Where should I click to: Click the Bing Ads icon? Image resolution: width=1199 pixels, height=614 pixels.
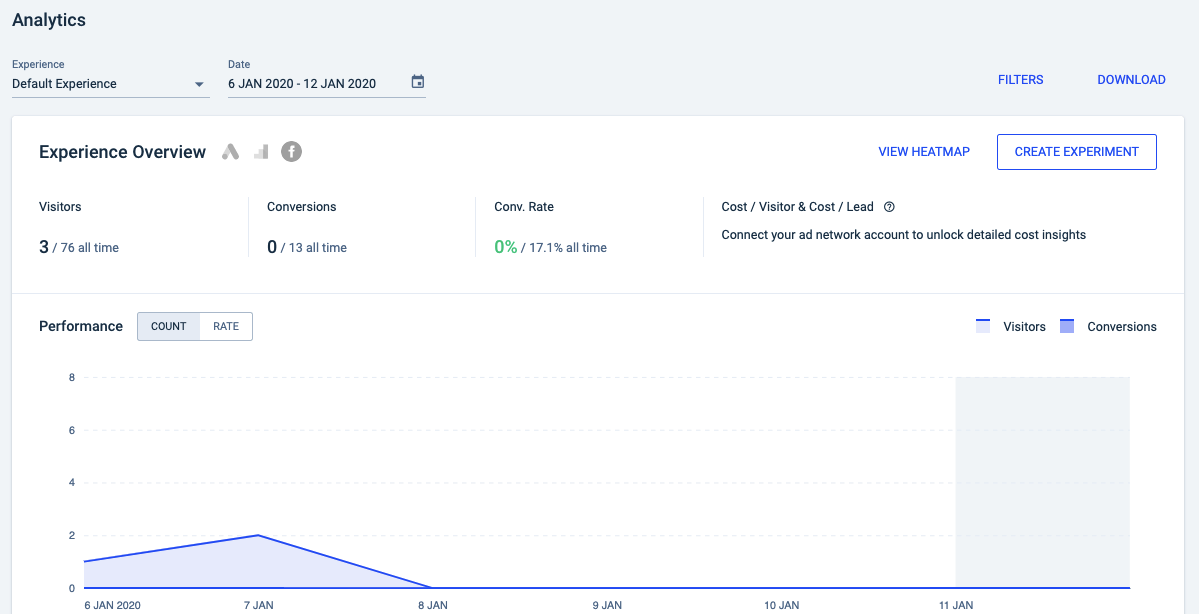click(x=262, y=151)
